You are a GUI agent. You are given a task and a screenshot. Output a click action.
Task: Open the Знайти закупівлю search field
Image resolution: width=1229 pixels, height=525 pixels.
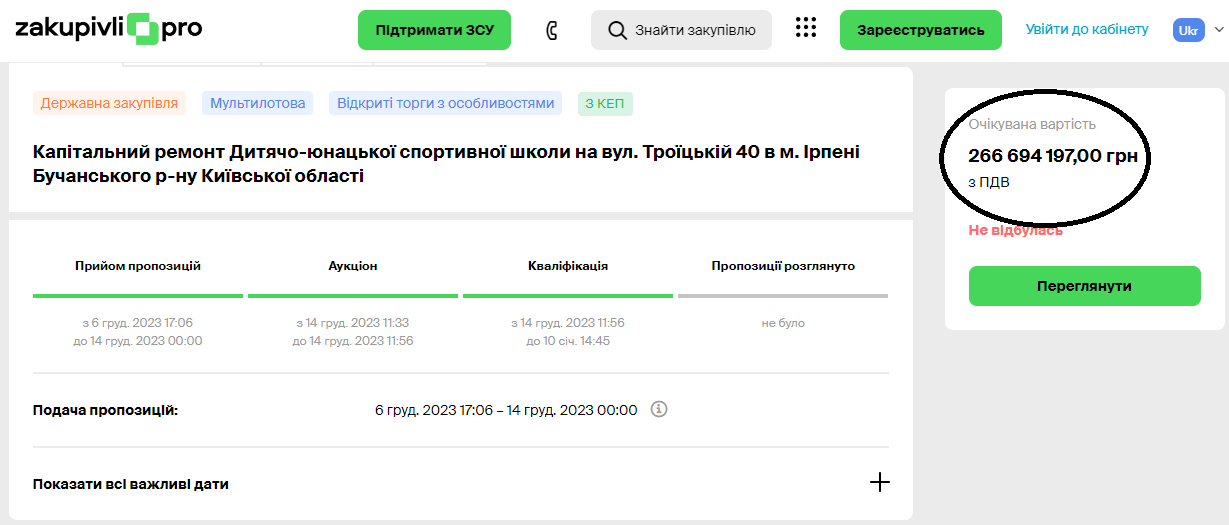[x=681, y=30]
